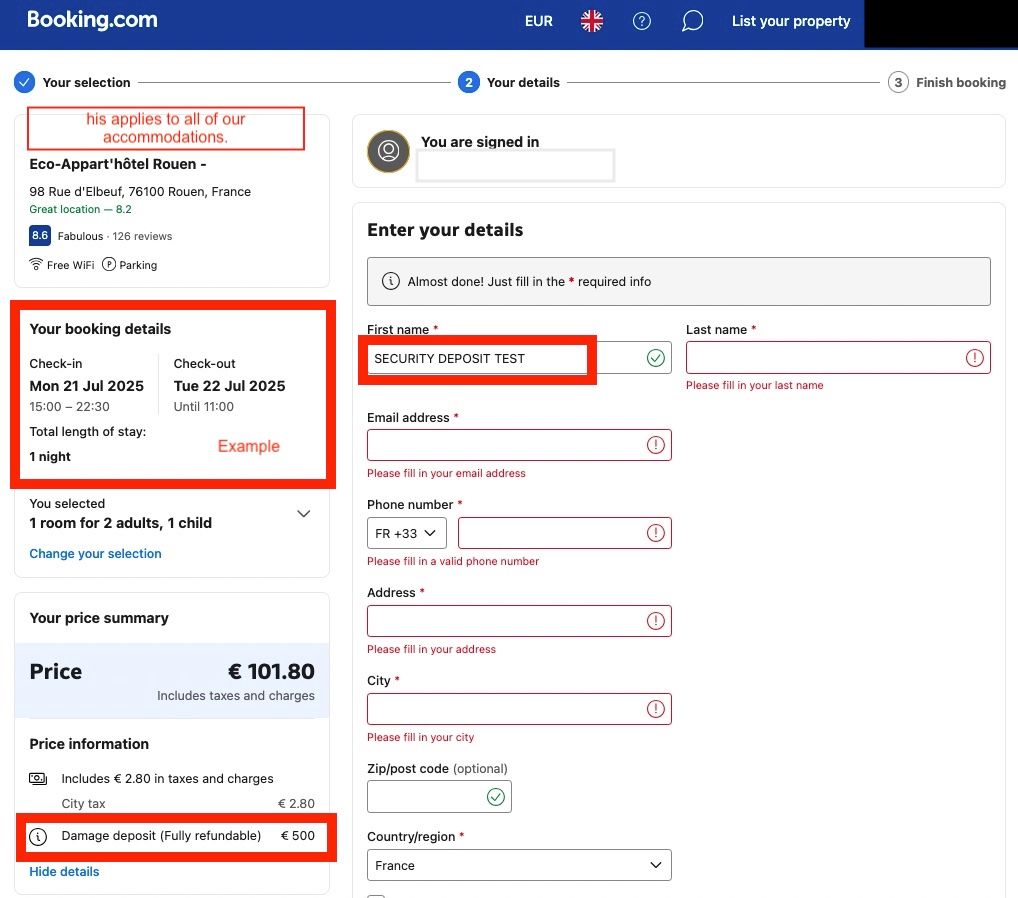The height and width of the screenshot is (898, 1018).
Task: Open the messages chat bubble icon
Action: click(x=692, y=21)
